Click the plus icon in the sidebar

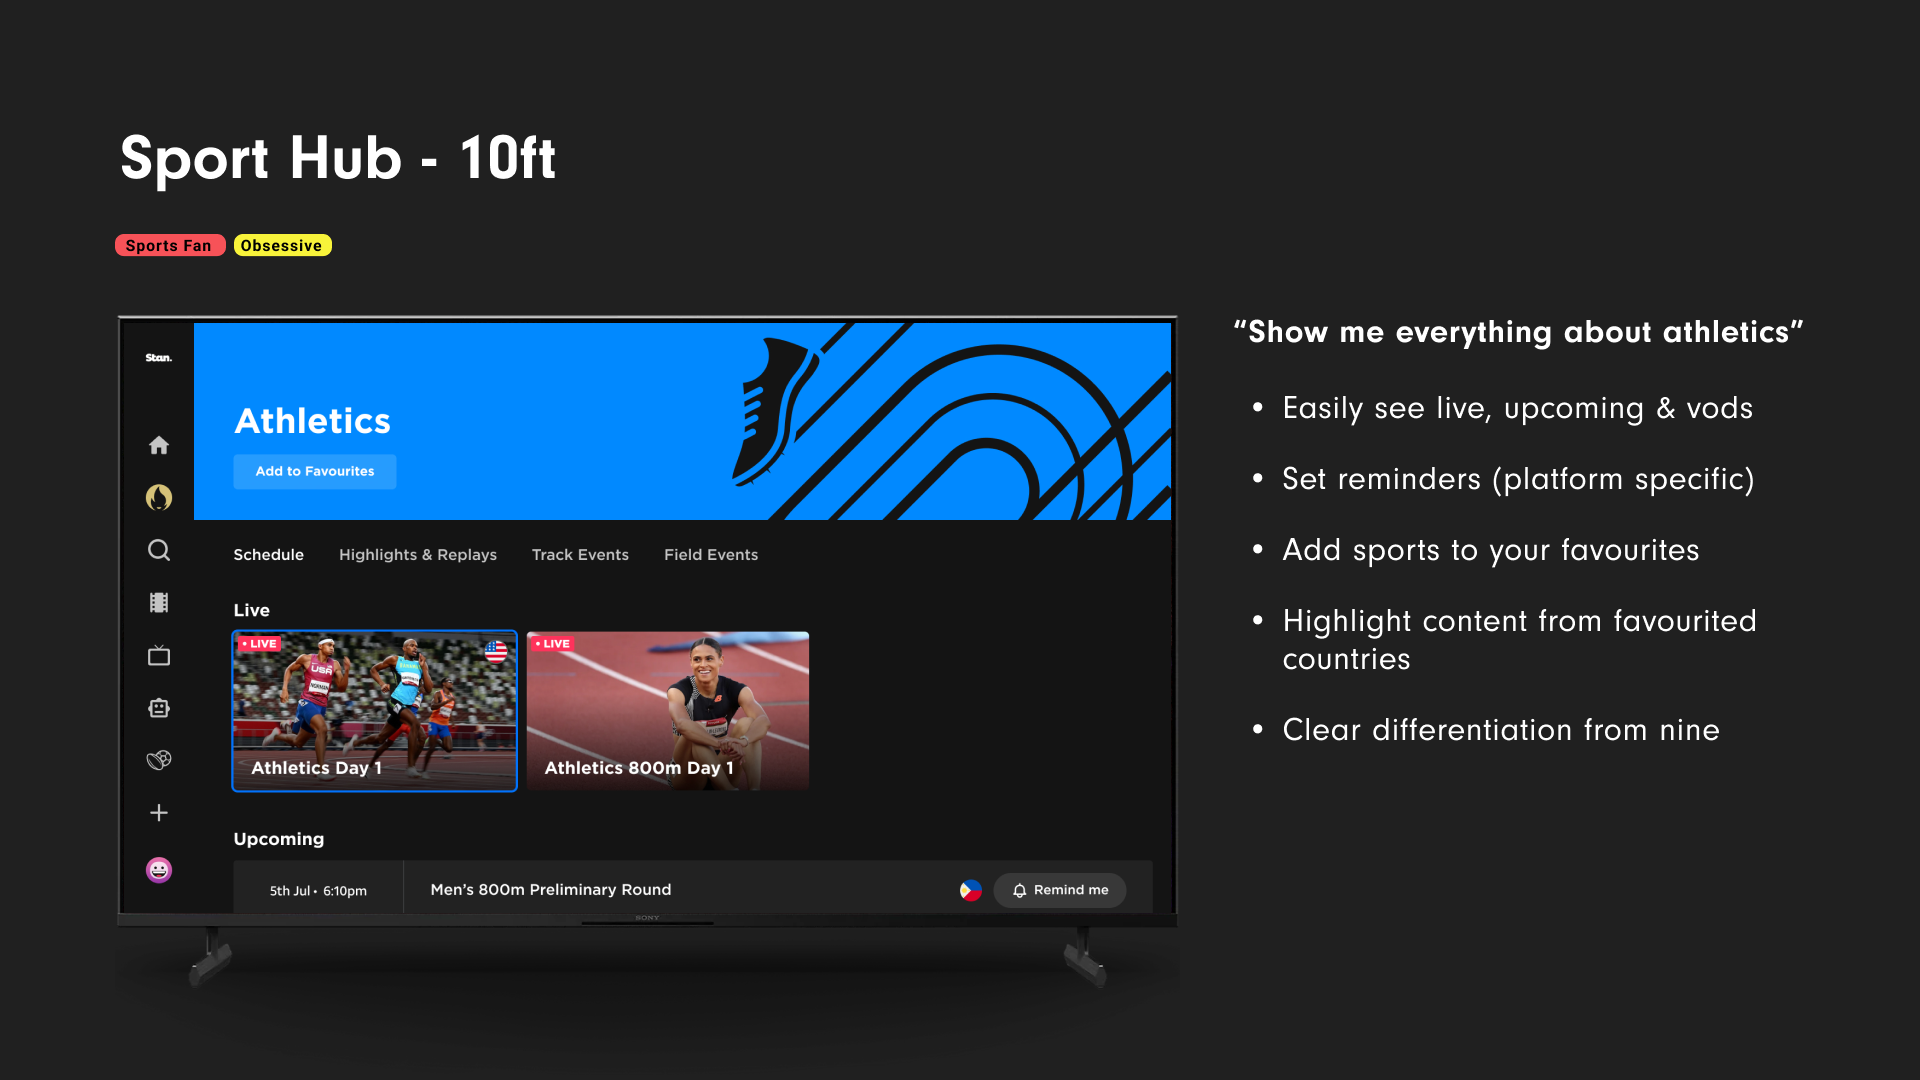pyautogui.click(x=158, y=812)
